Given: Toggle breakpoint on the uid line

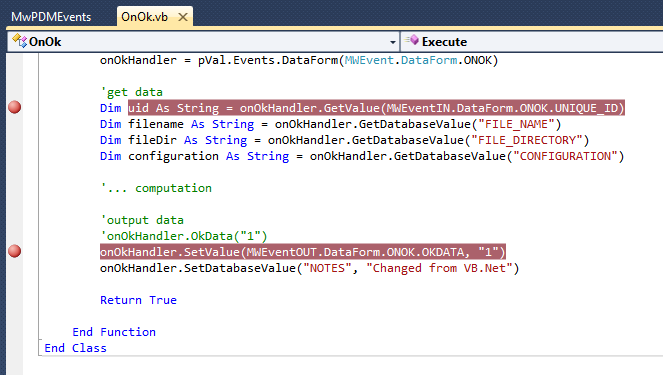Looking at the screenshot, I should click(15, 107).
